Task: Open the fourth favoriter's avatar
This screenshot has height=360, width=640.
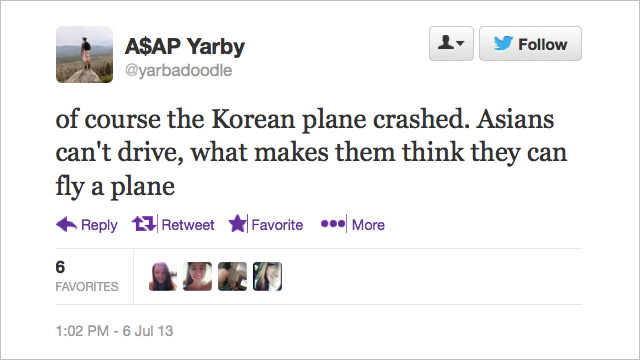Action: (267, 276)
